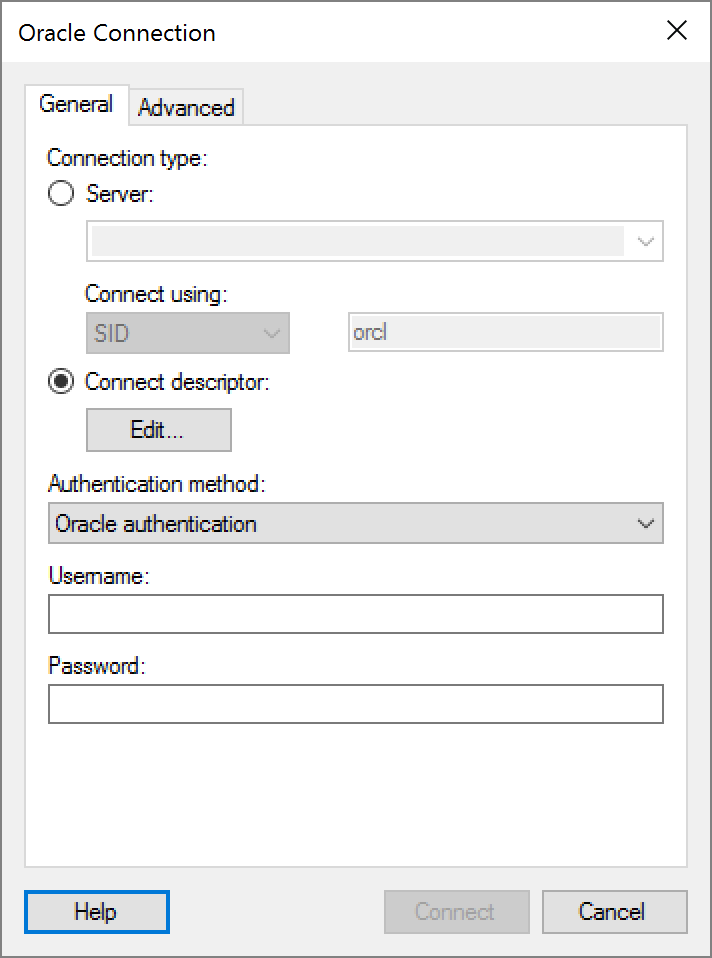Click the Connect using label
This screenshot has width=712, height=958.
click(156, 294)
